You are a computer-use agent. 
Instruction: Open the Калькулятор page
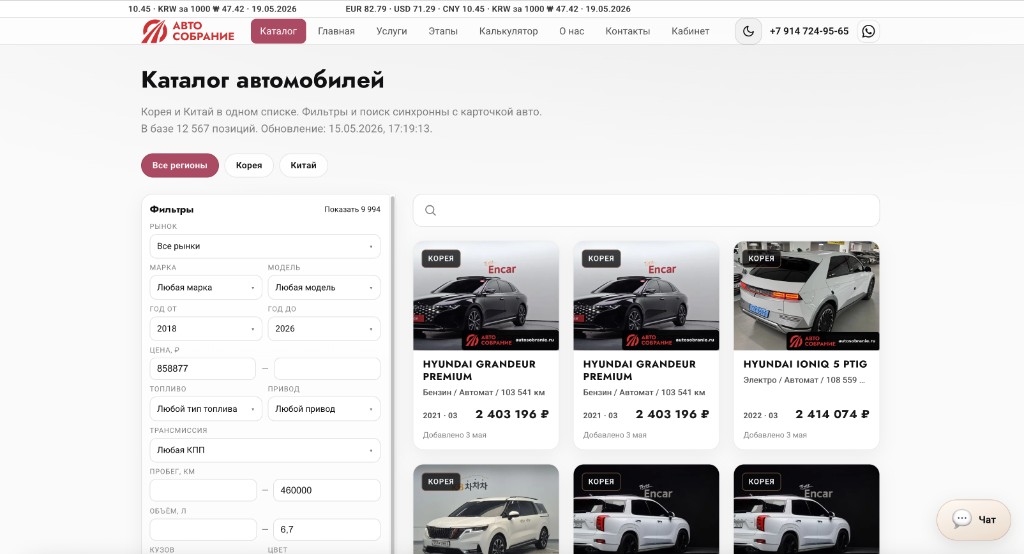coord(509,31)
